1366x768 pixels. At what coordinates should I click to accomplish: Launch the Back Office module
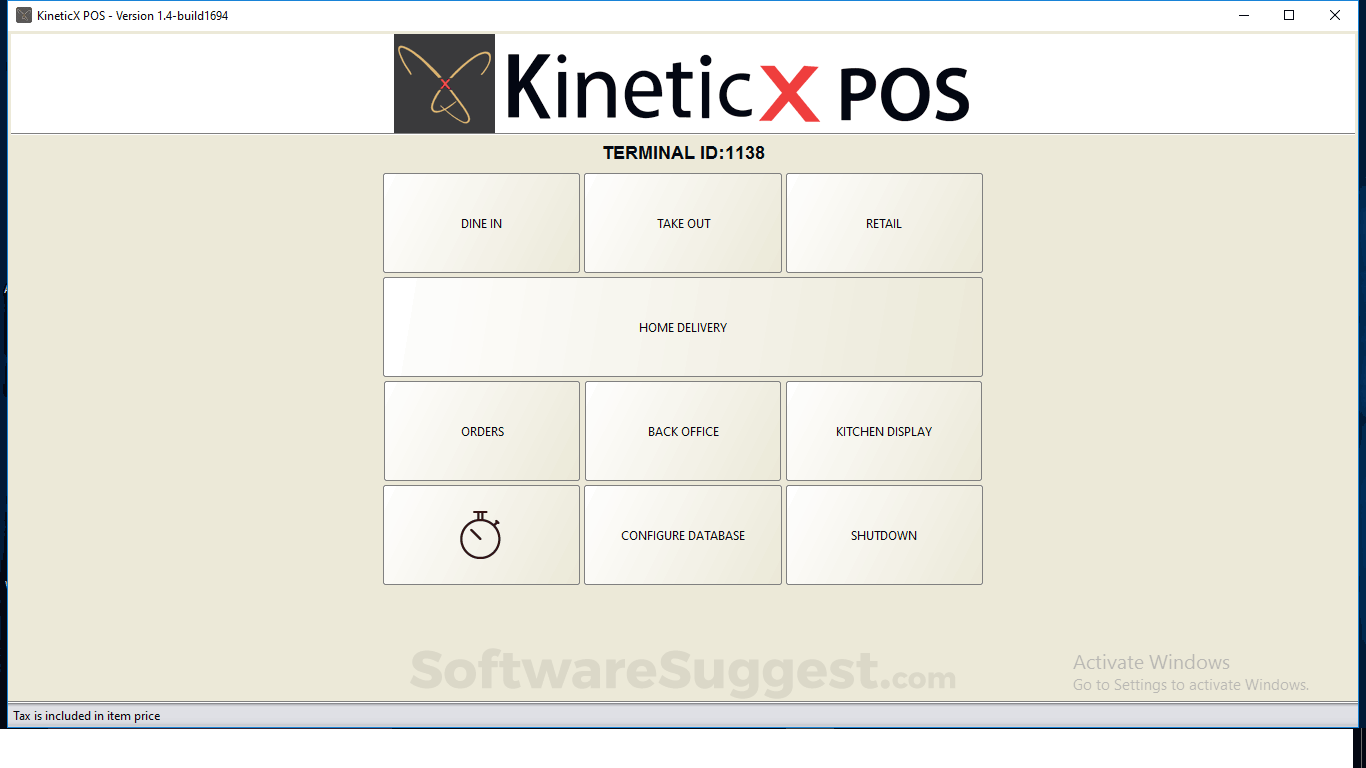pos(683,431)
